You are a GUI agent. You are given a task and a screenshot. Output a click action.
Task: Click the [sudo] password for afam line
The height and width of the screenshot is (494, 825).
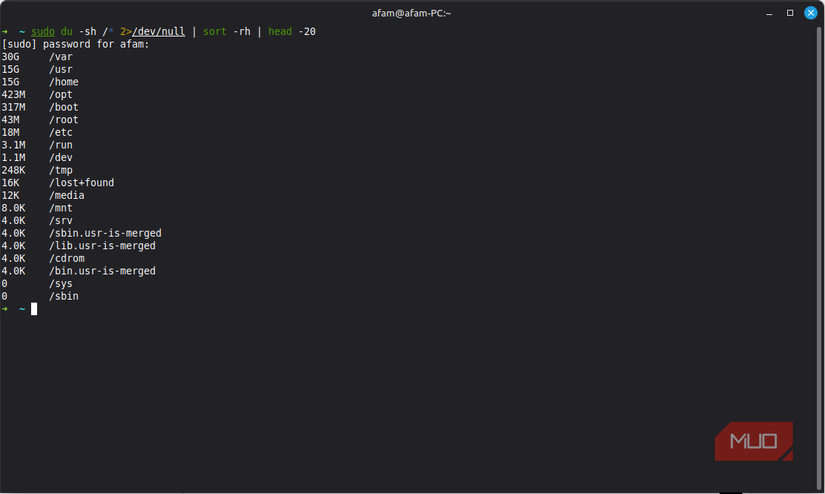tap(75, 44)
